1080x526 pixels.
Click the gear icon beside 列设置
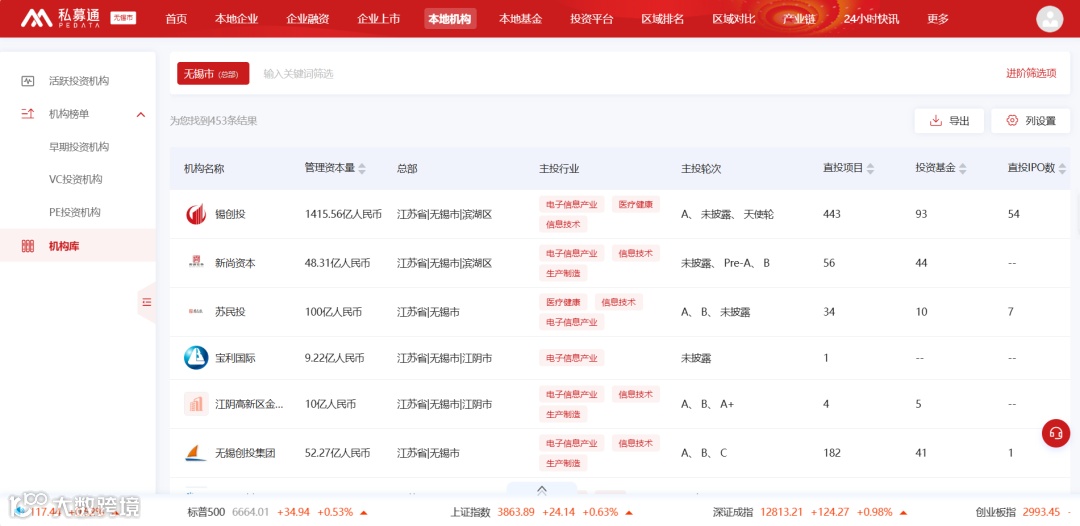[x=1012, y=120]
